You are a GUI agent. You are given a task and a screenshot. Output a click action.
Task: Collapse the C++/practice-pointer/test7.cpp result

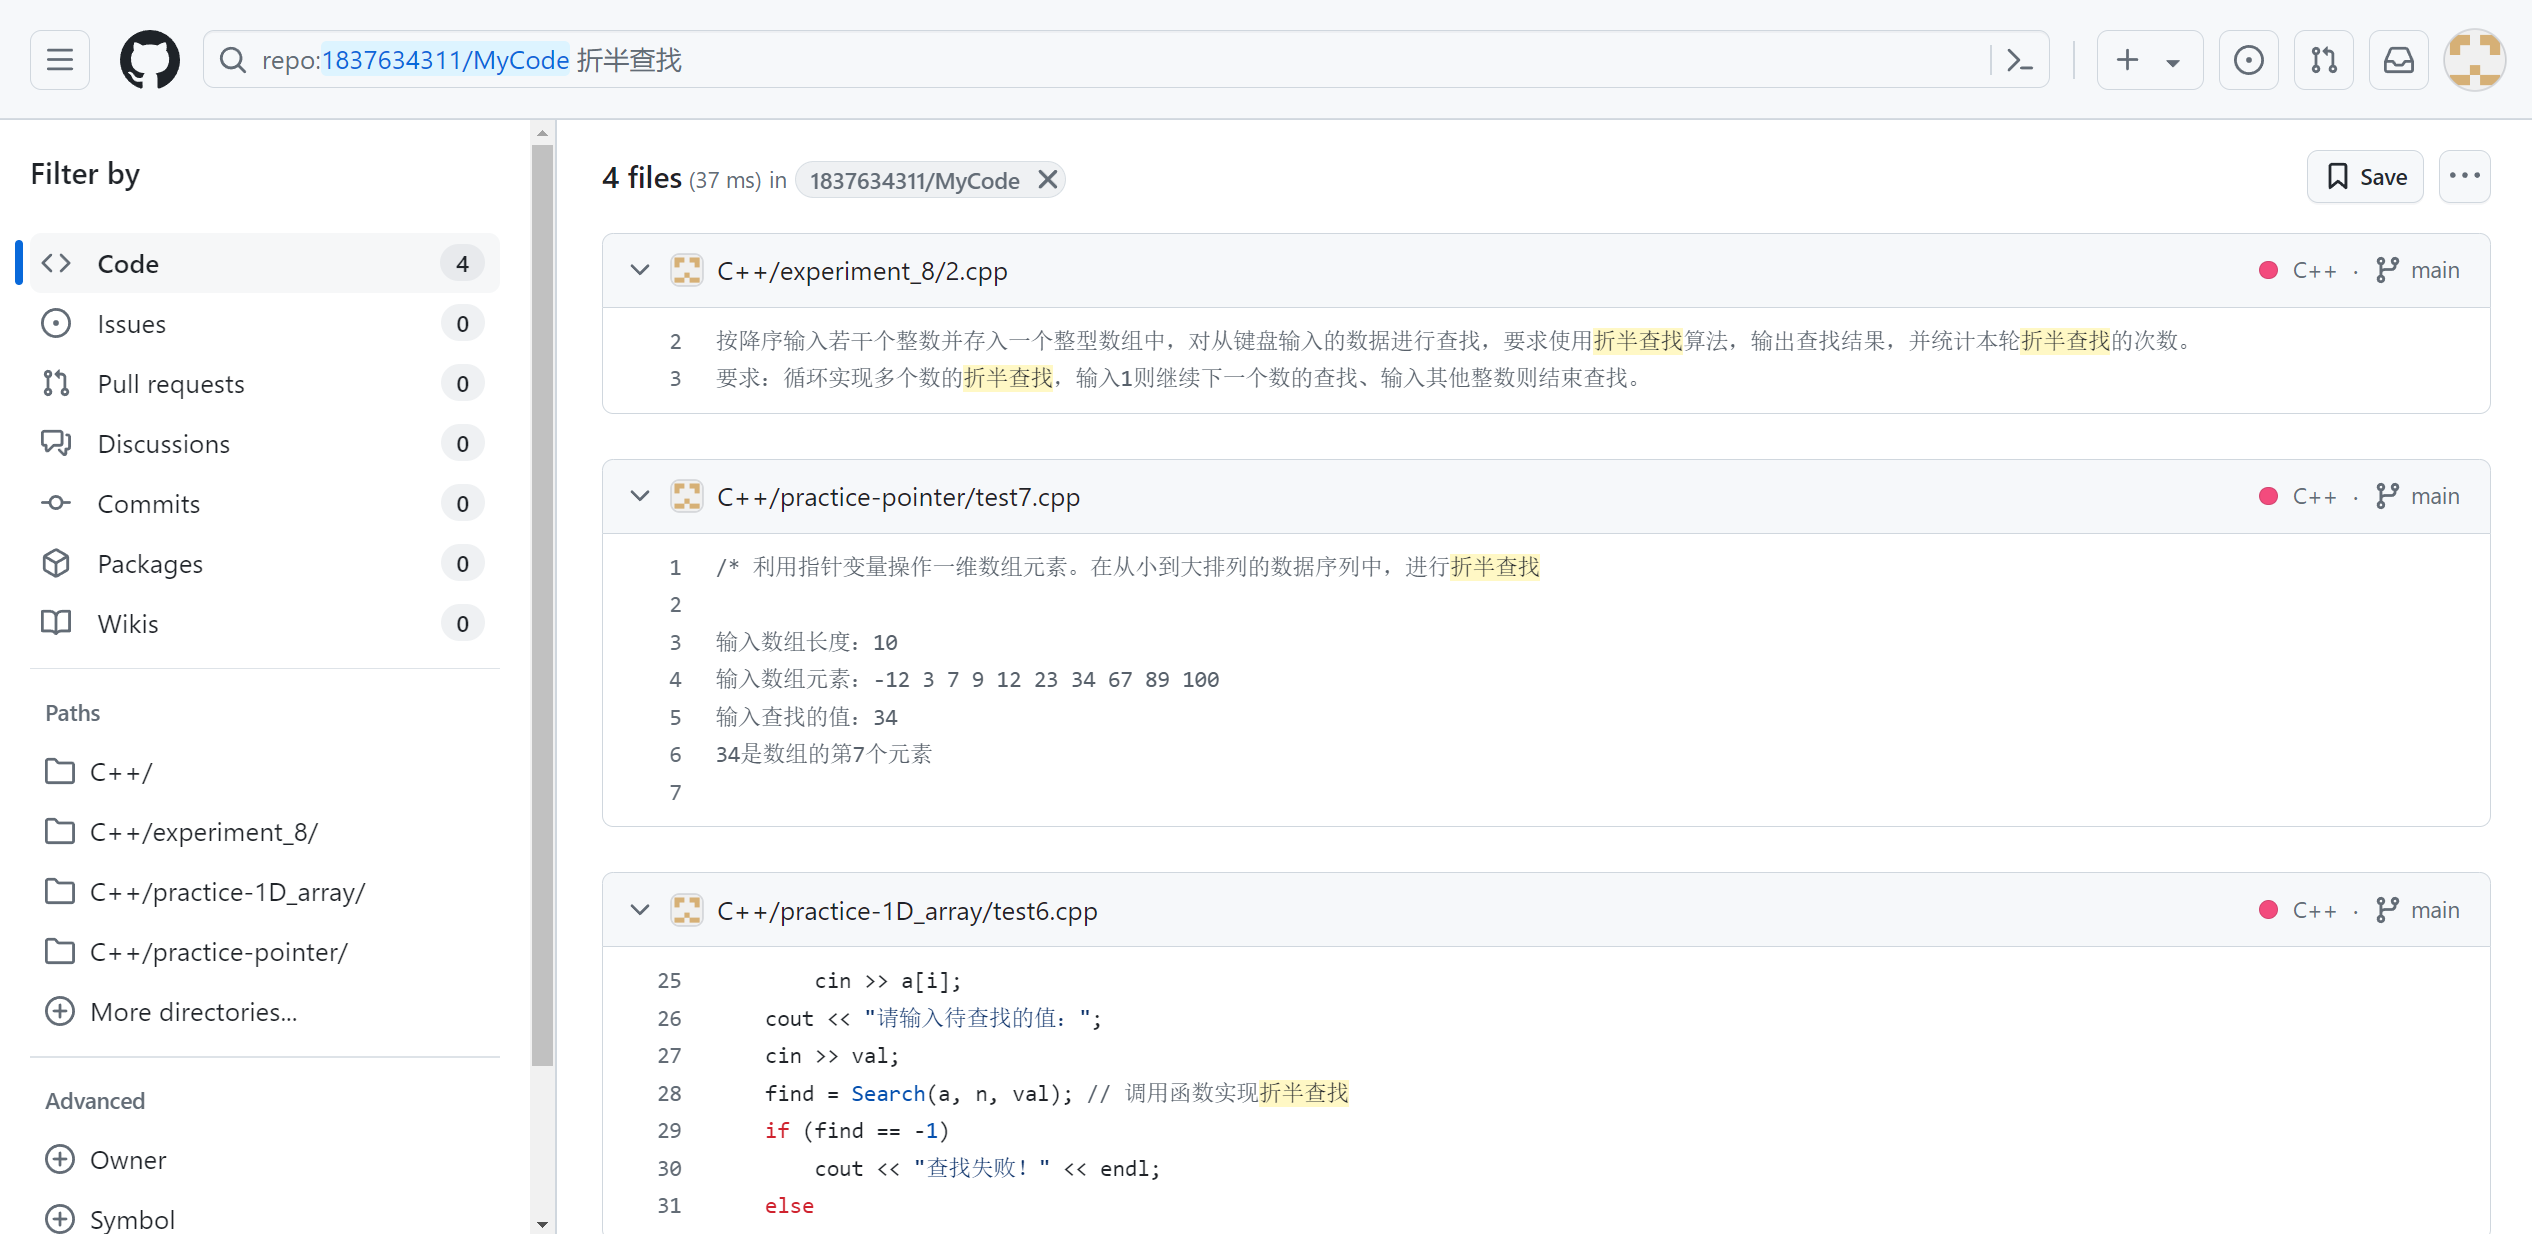coord(638,496)
